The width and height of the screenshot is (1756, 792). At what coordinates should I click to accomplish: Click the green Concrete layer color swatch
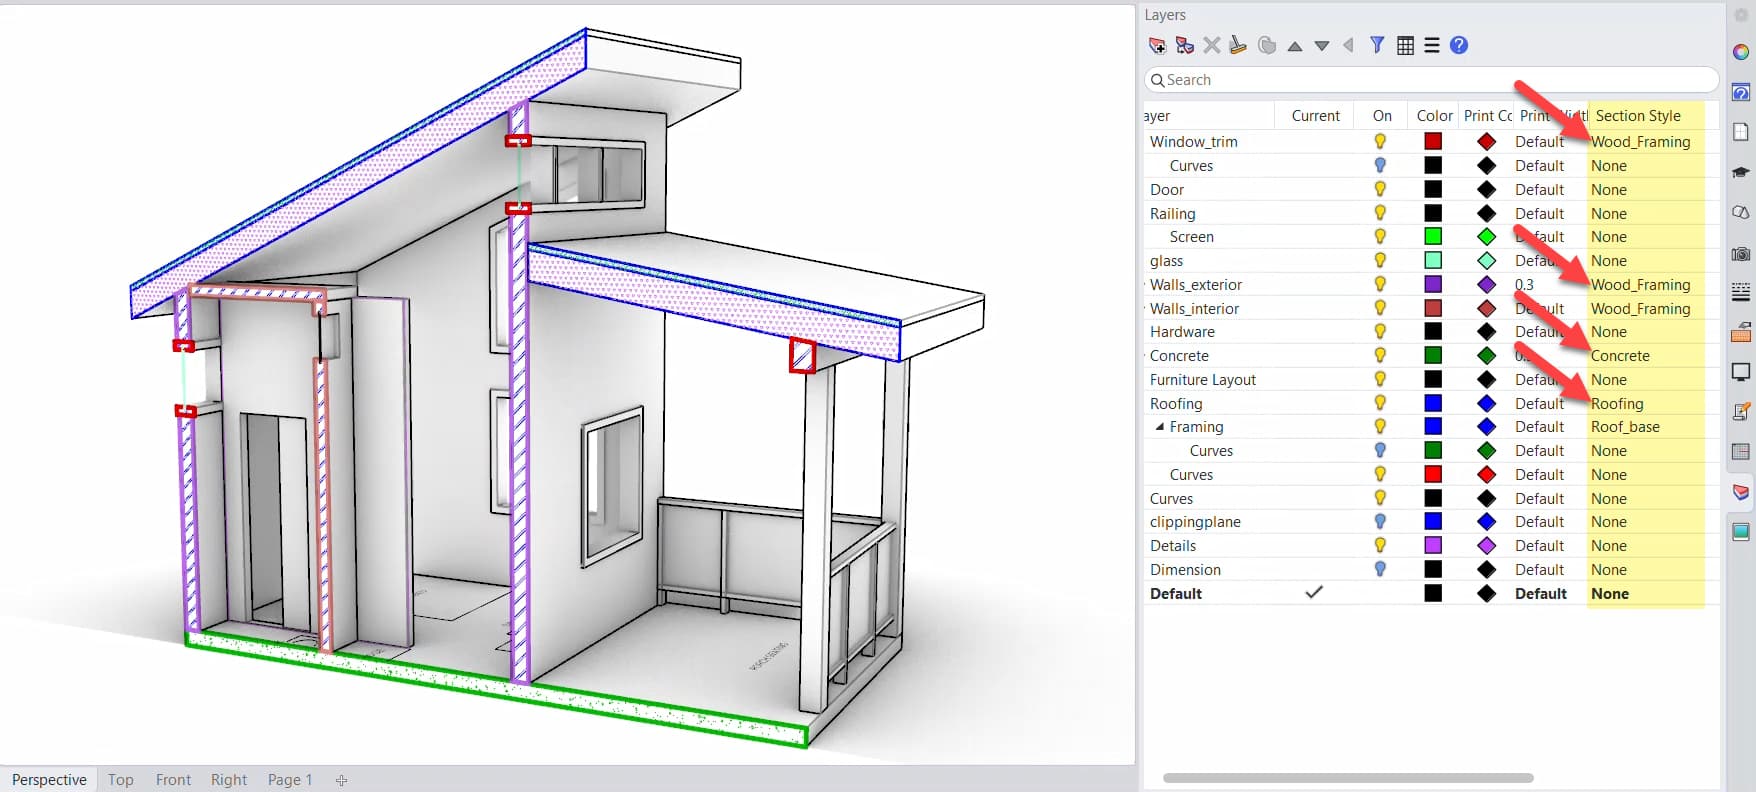coord(1433,356)
